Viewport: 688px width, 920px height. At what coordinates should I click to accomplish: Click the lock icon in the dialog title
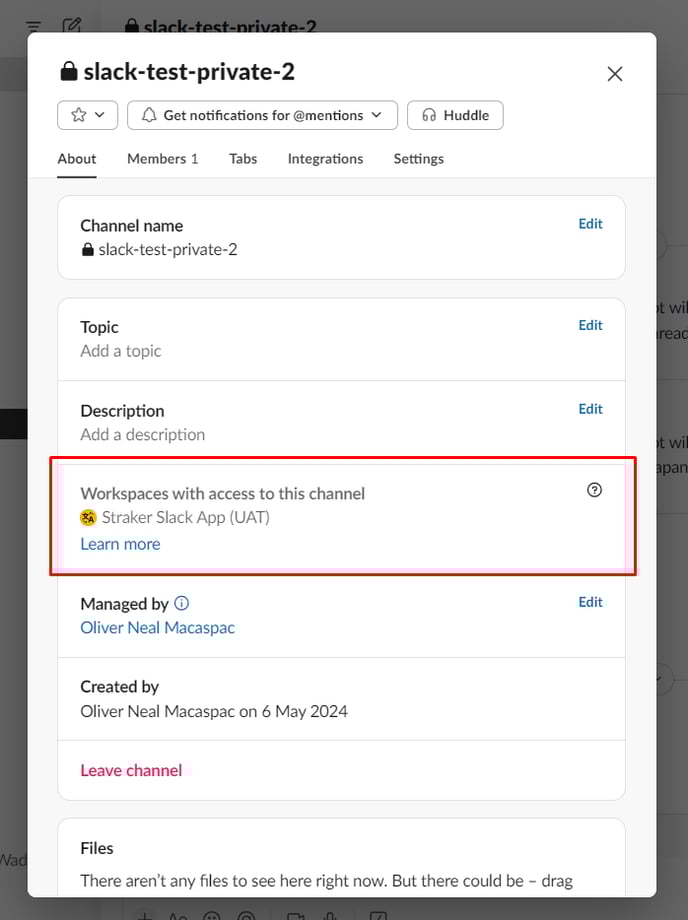pos(69,72)
